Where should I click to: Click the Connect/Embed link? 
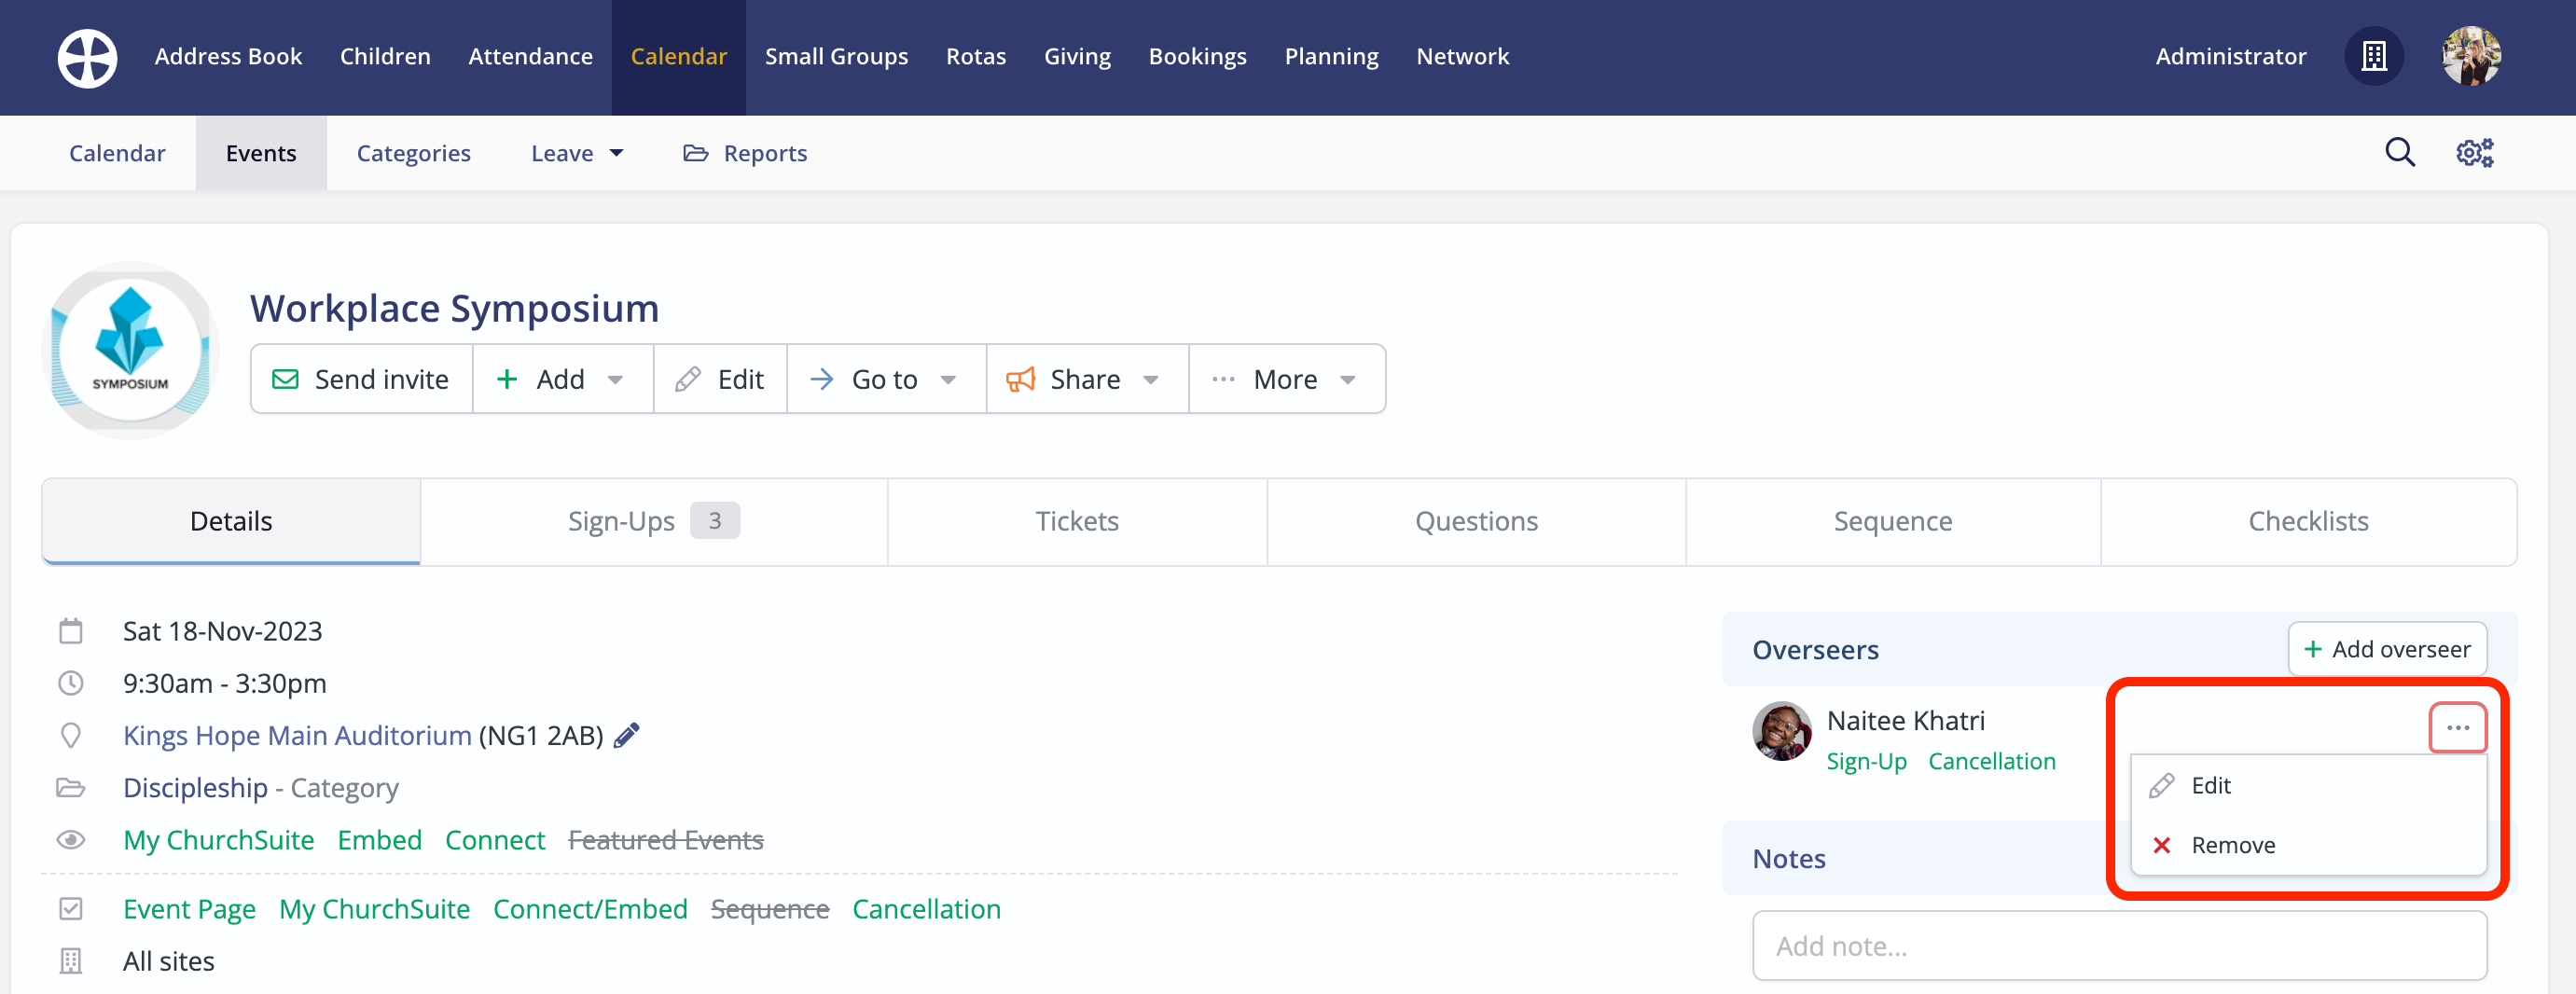click(590, 908)
